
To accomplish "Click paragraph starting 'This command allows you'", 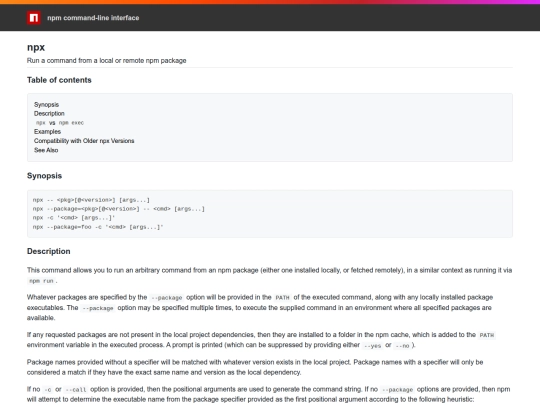I will point(269,276).
